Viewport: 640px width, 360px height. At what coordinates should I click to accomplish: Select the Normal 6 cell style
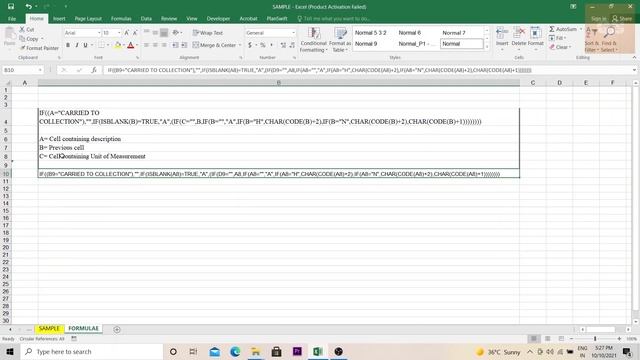coord(409,33)
